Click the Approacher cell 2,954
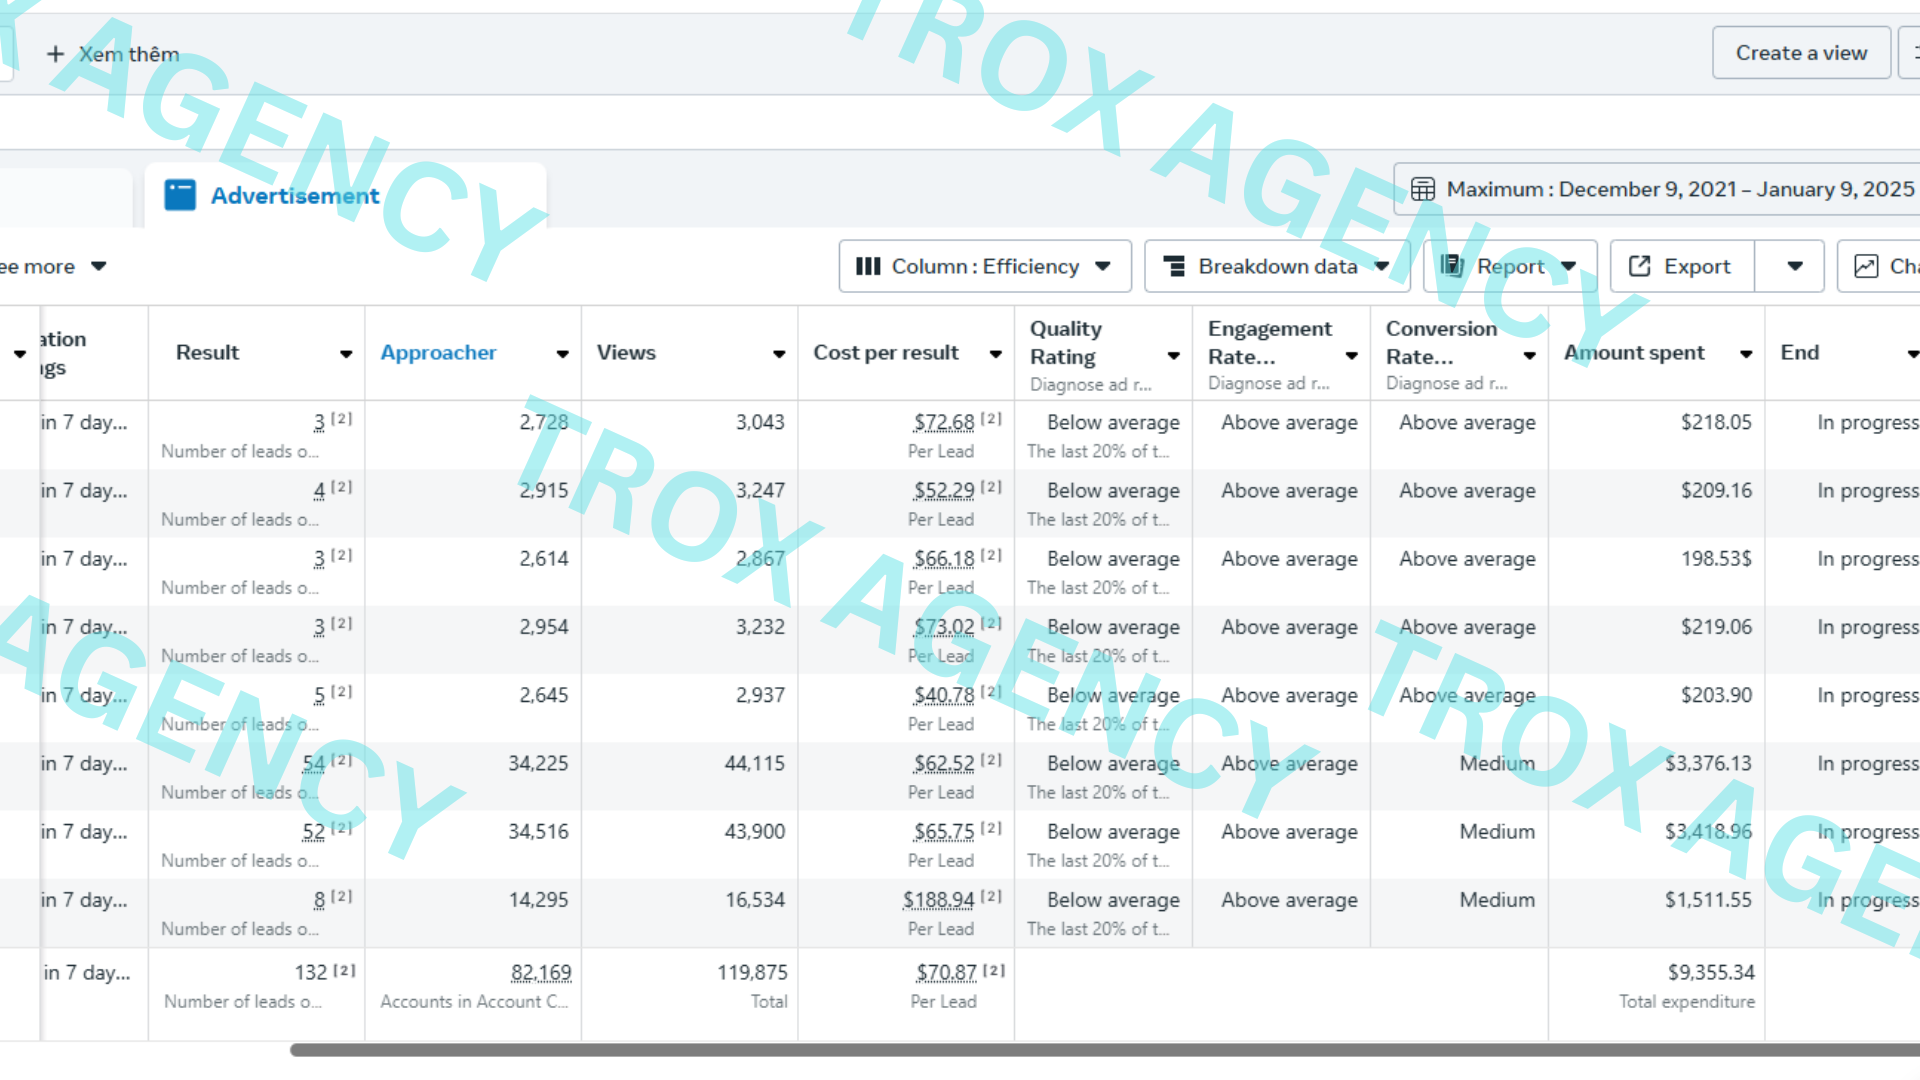Image resolution: width=1920 pixels, height=1080 pixels. (x=544, y=626)
